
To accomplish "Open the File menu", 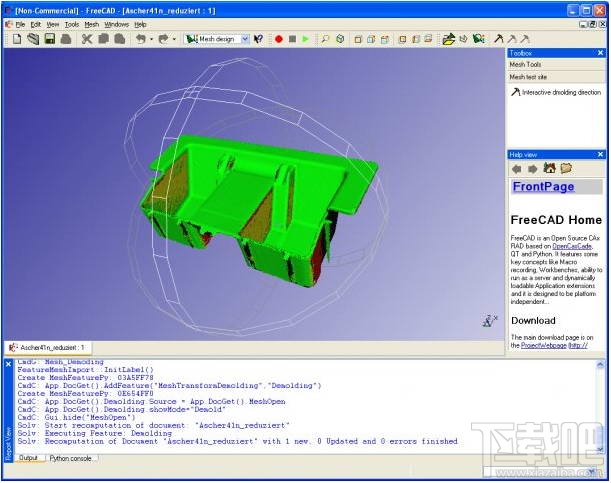I will tap(20, 25).
